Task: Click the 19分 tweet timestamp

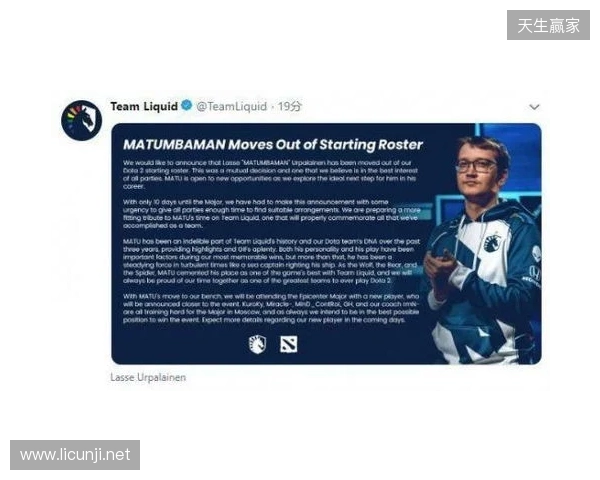Action: (x=290, y=106)
